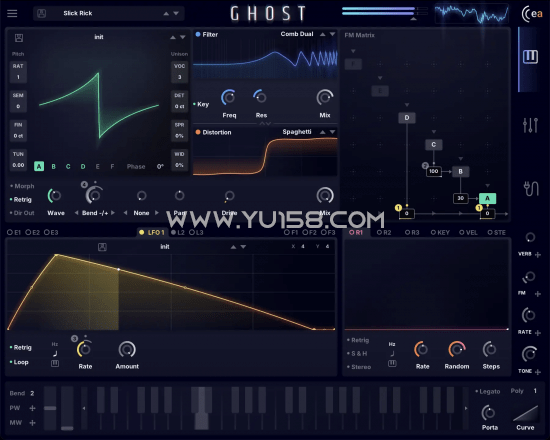Screen dimensions: 550x440
Task: Open the mixer sliders panel in sidebar
Action: 530,125
